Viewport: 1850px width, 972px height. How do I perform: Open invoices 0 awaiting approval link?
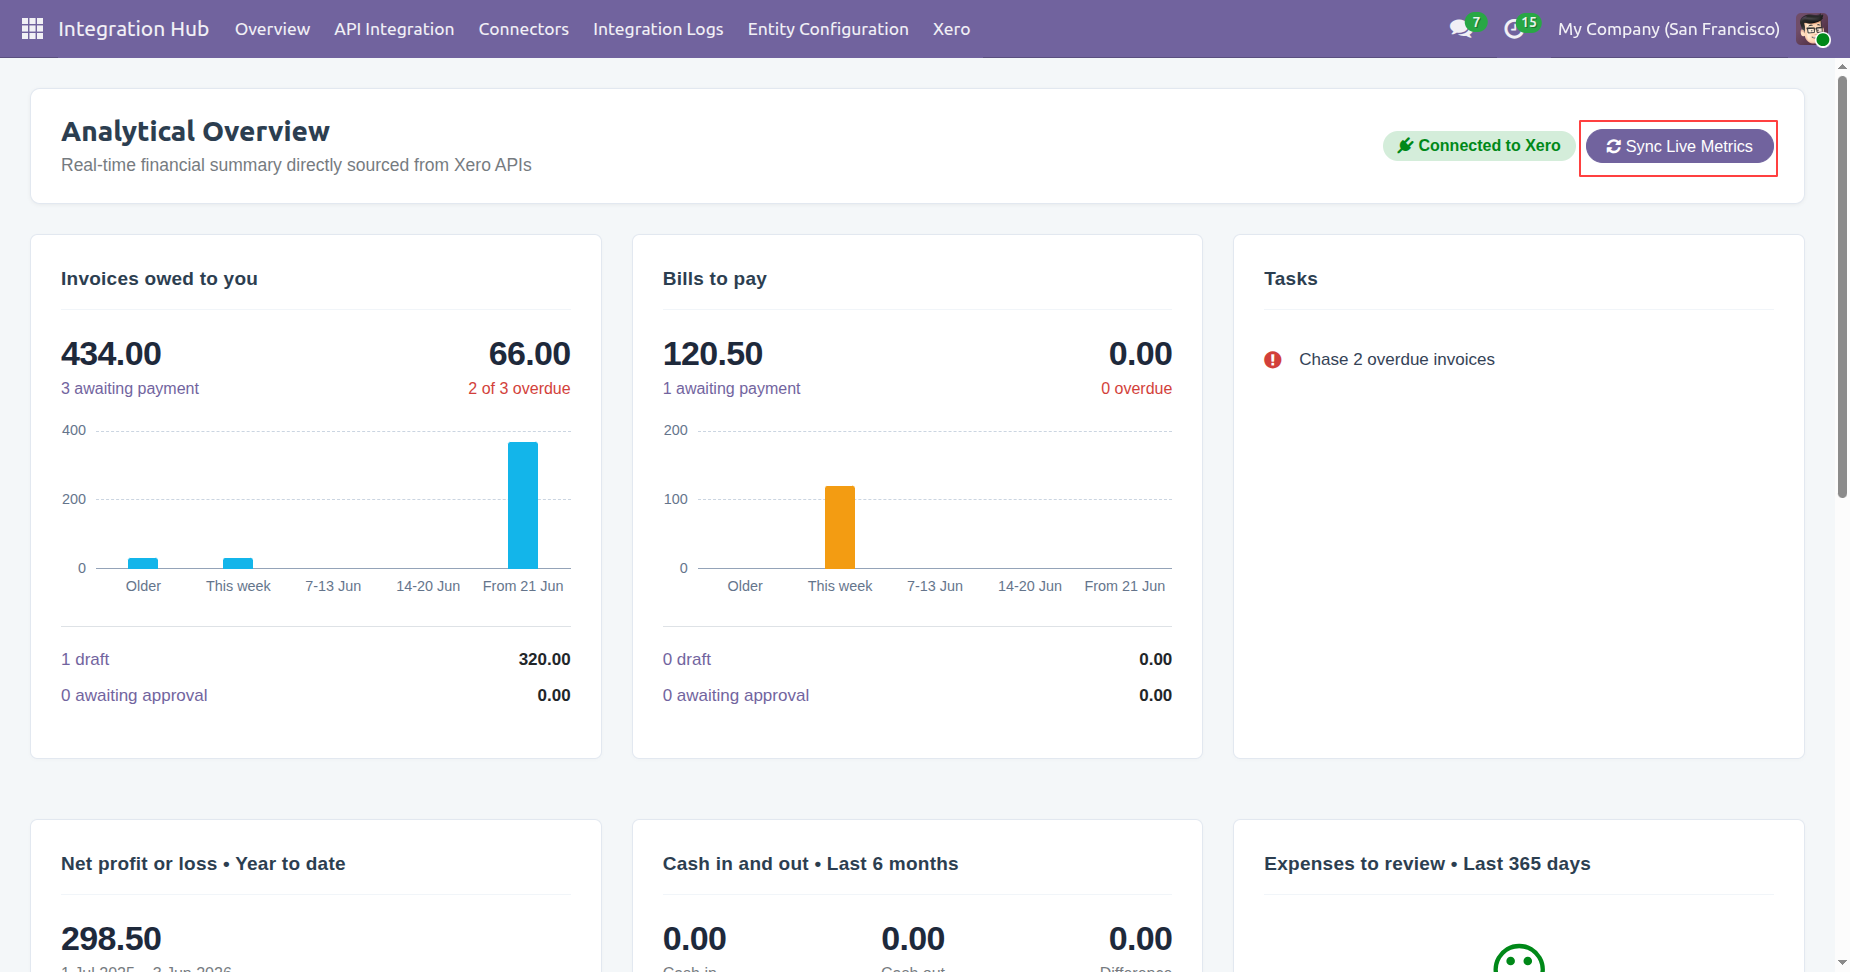tap(134, 695)
